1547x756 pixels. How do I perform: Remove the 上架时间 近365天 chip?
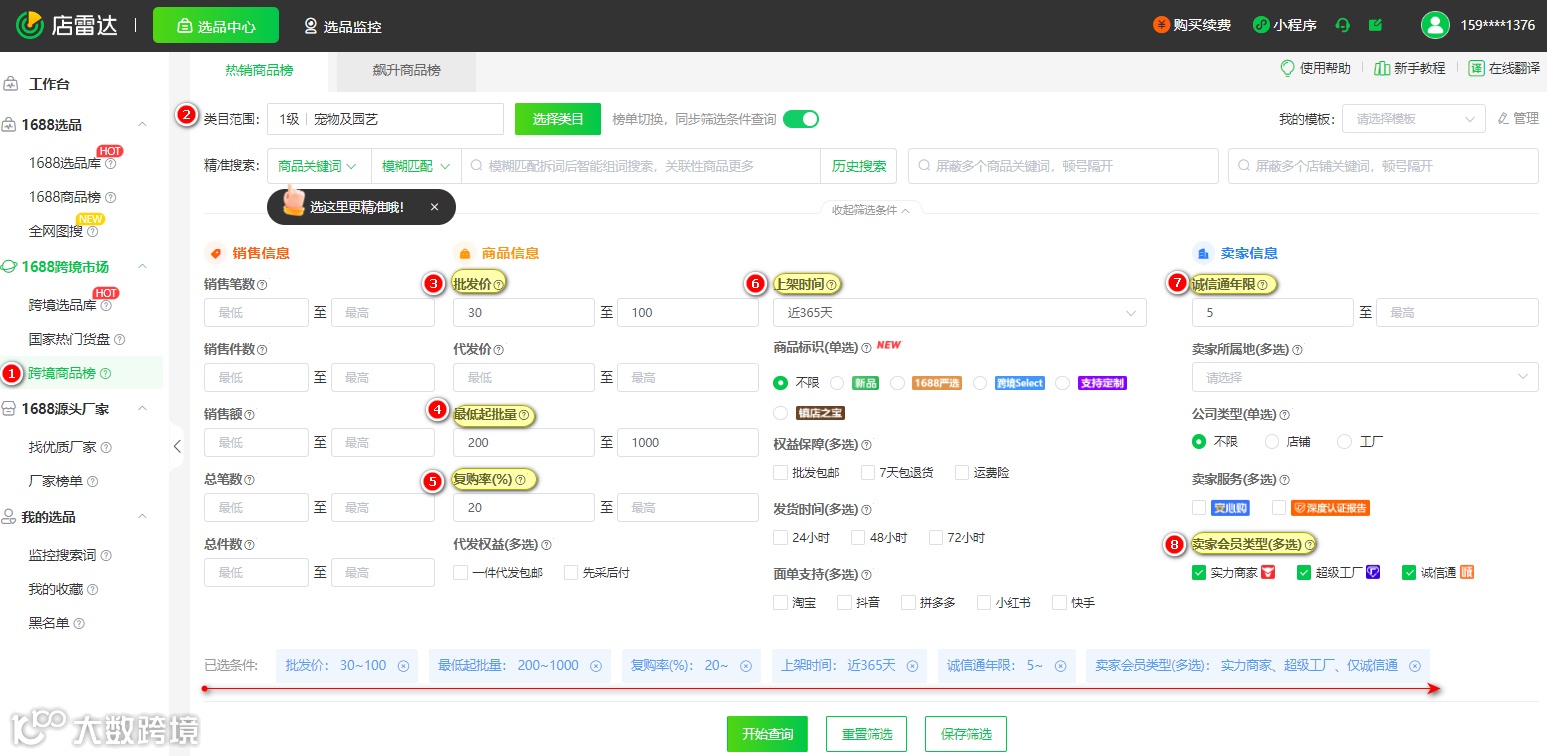click(912, 666)
